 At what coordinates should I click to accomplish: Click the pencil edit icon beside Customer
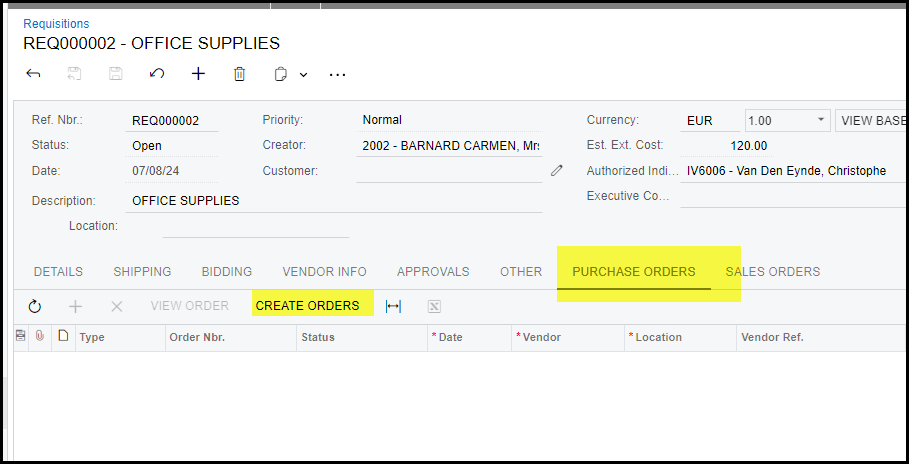(557, 171)
